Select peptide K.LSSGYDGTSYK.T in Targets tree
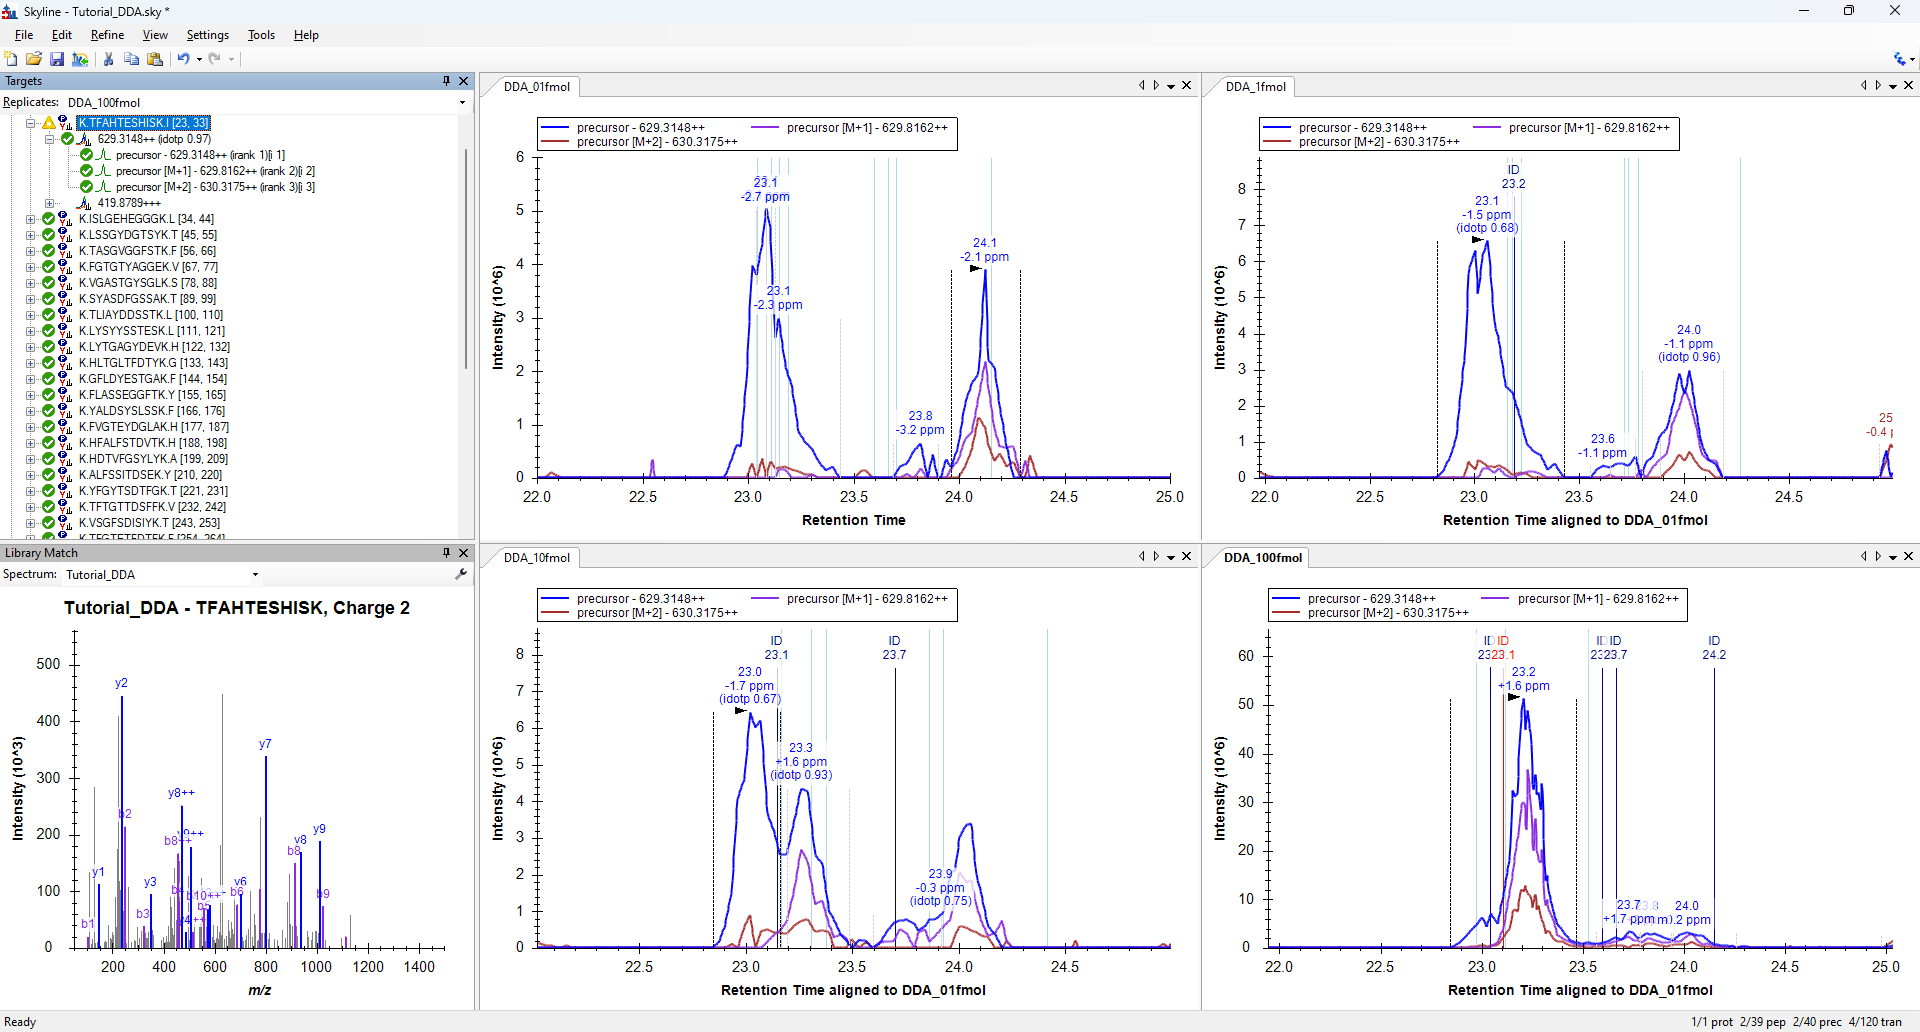 pos(147,235)
